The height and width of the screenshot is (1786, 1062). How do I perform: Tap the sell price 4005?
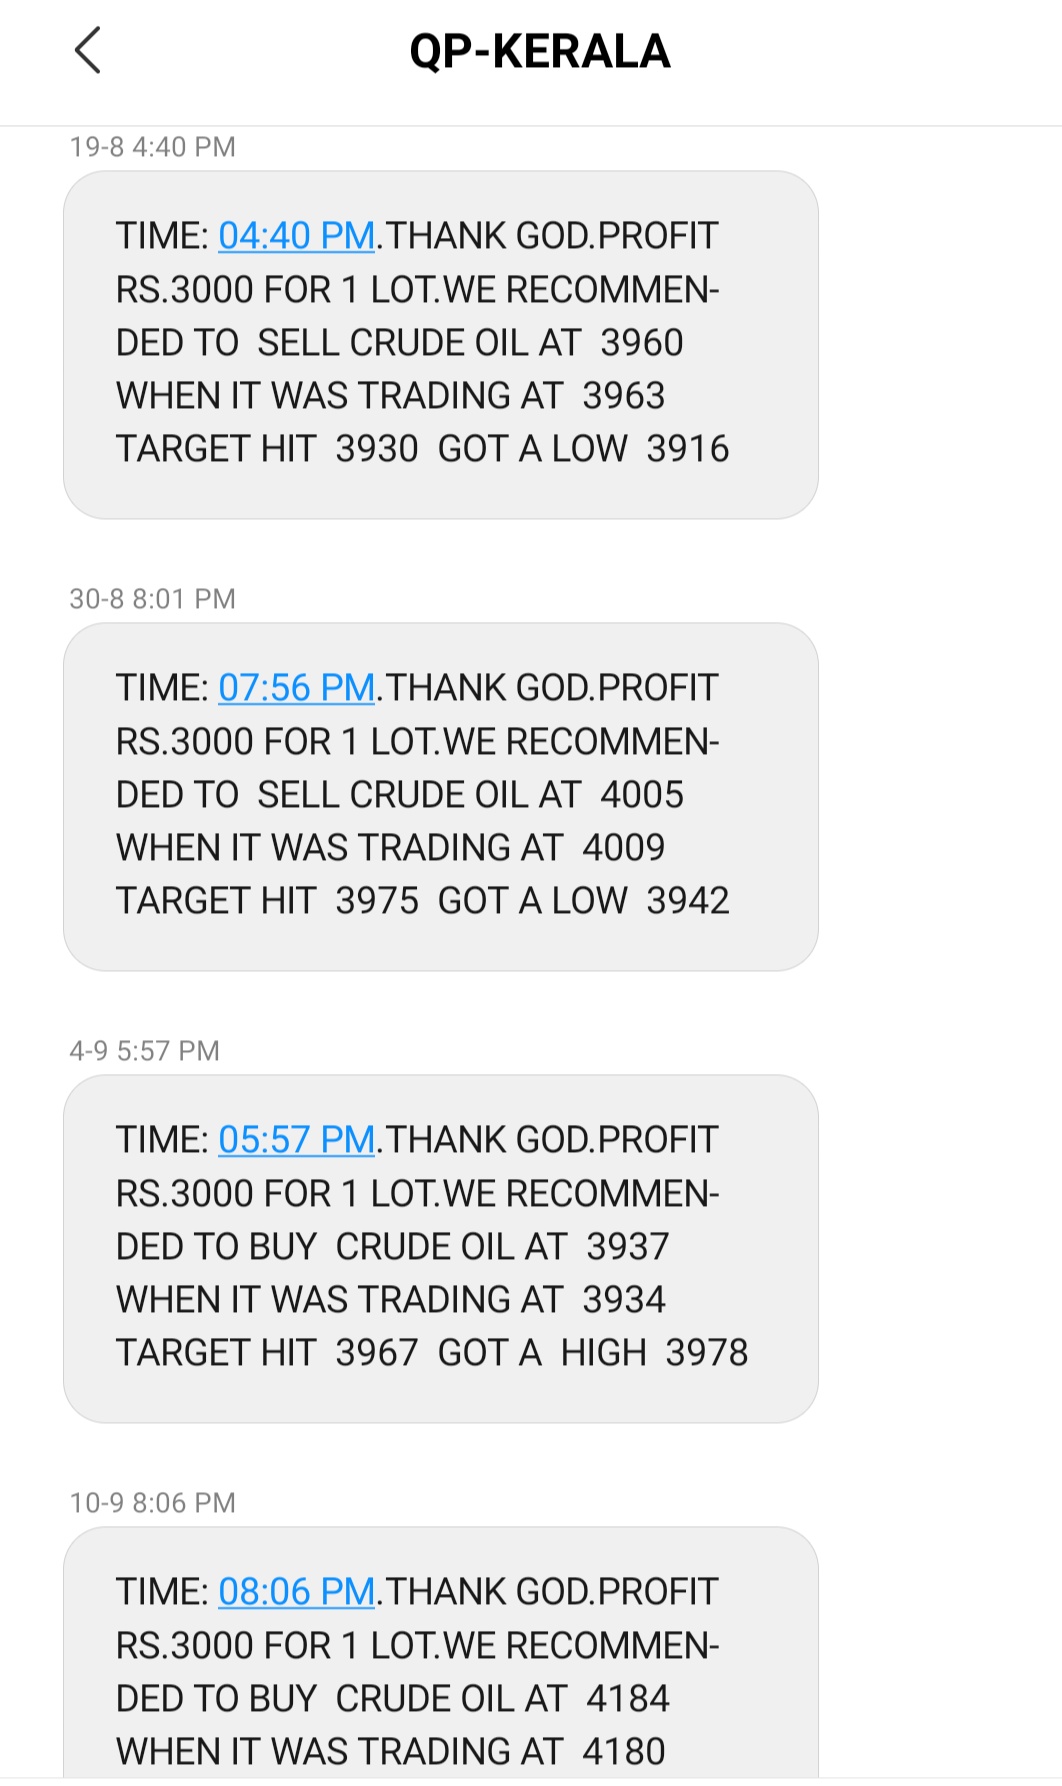click(x=642, y=795)
